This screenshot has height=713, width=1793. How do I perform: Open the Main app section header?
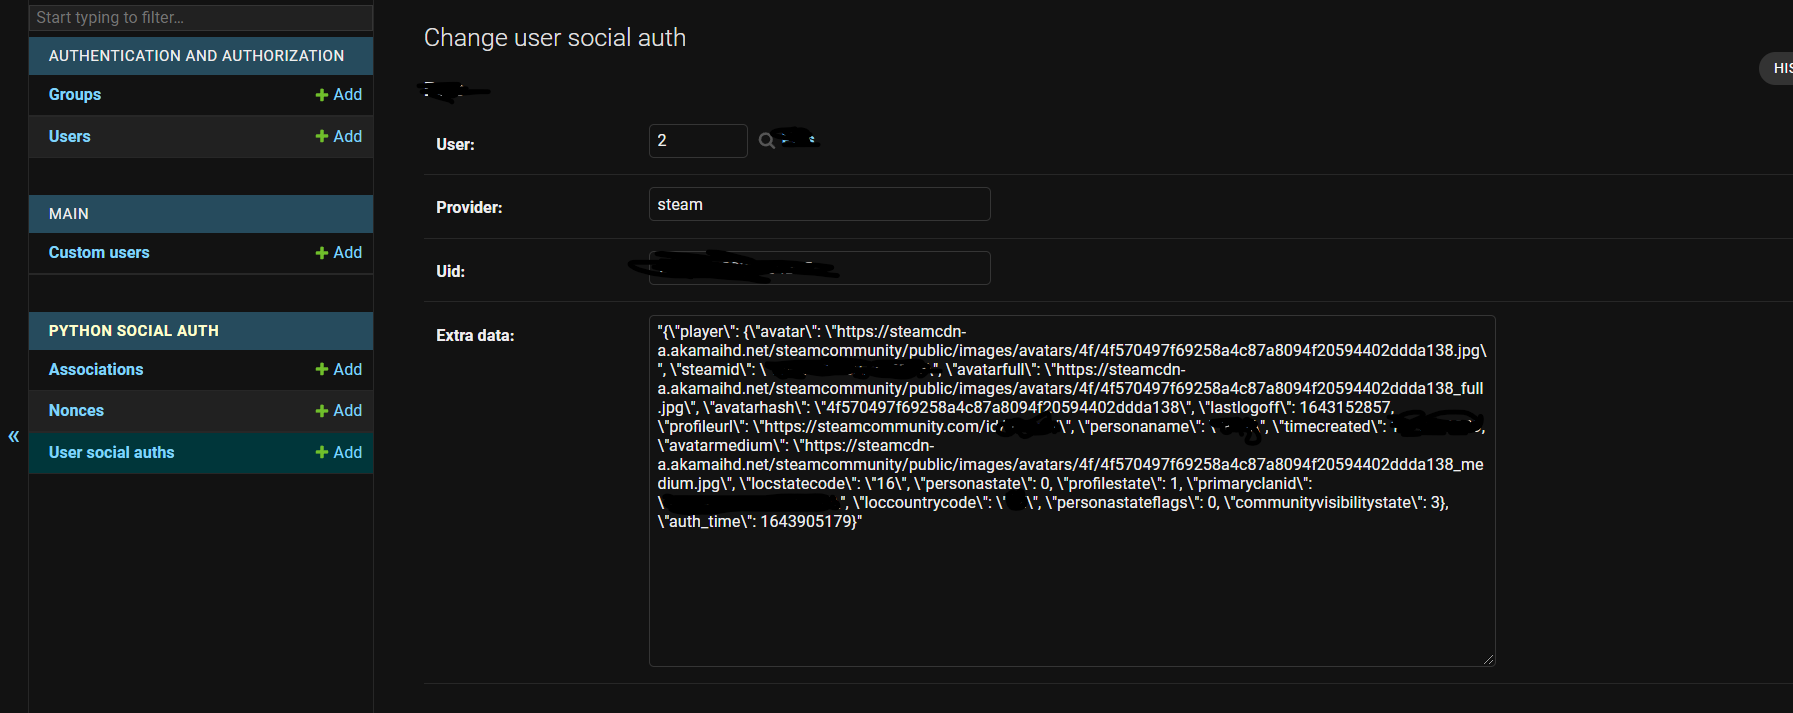pyautogui.click(x=69, y=214)
